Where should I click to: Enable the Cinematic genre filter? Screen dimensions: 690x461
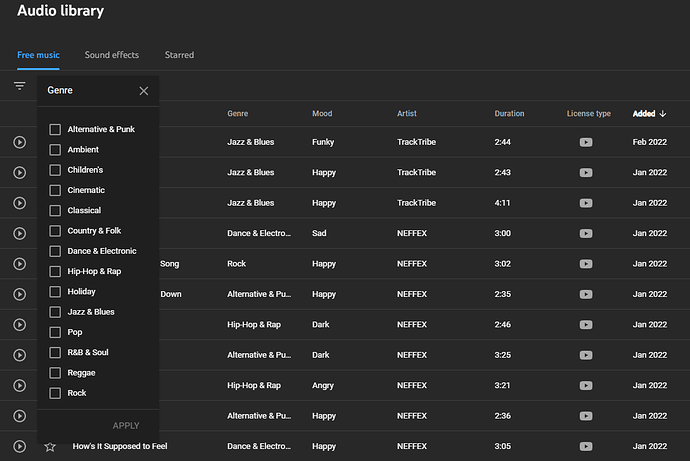pos(55,190)
